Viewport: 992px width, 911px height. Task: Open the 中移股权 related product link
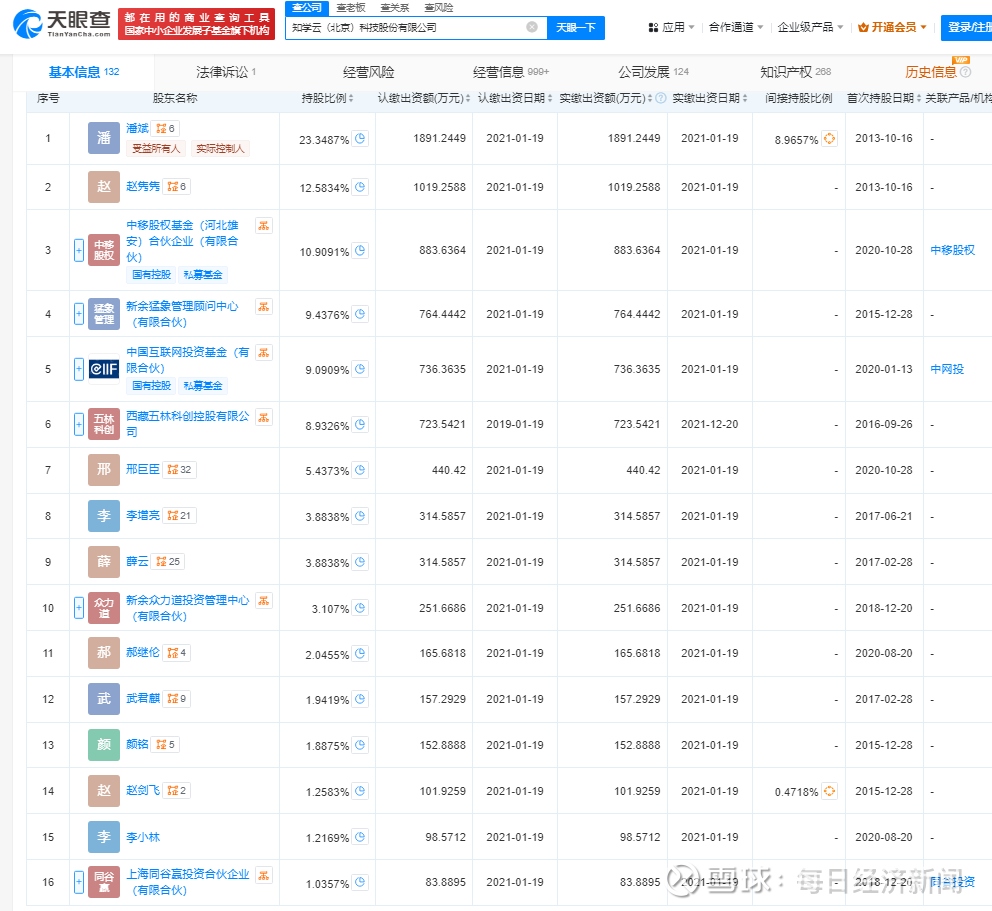[952, 251]
